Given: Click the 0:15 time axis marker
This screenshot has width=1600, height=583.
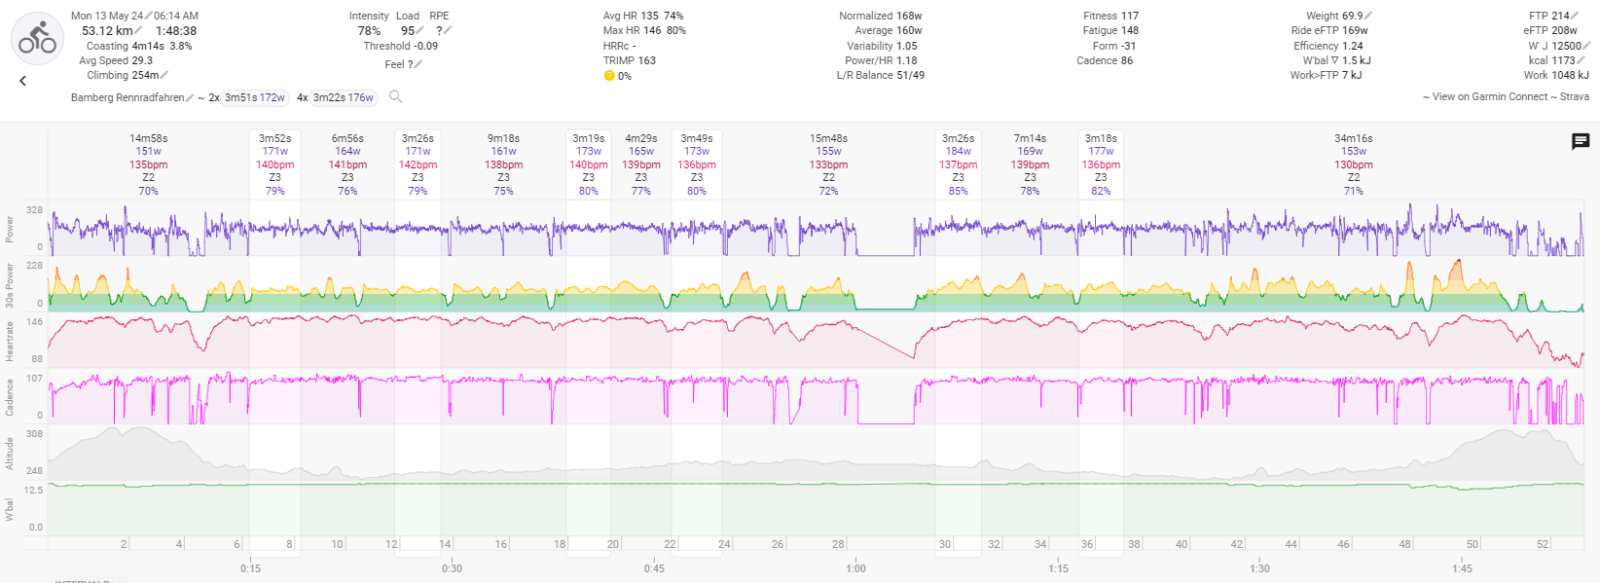Looking at the screenshot, I should point(250,568).
